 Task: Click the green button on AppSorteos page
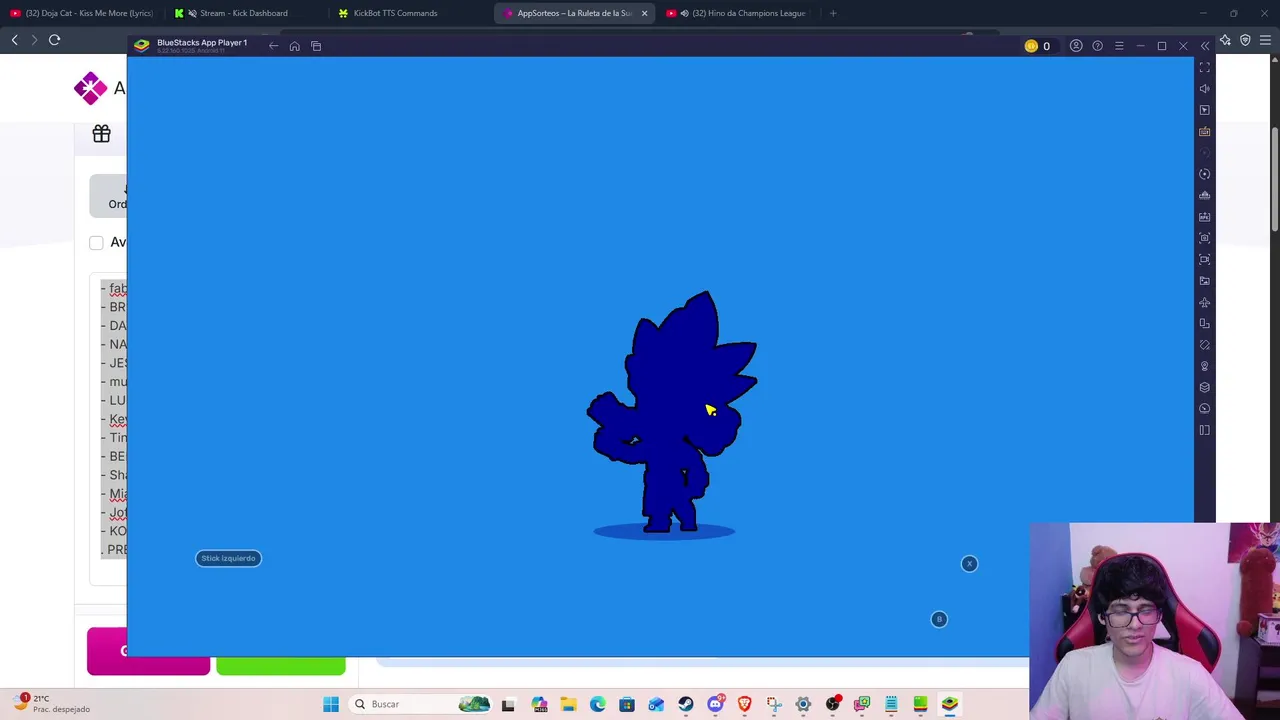coord(281,666)
